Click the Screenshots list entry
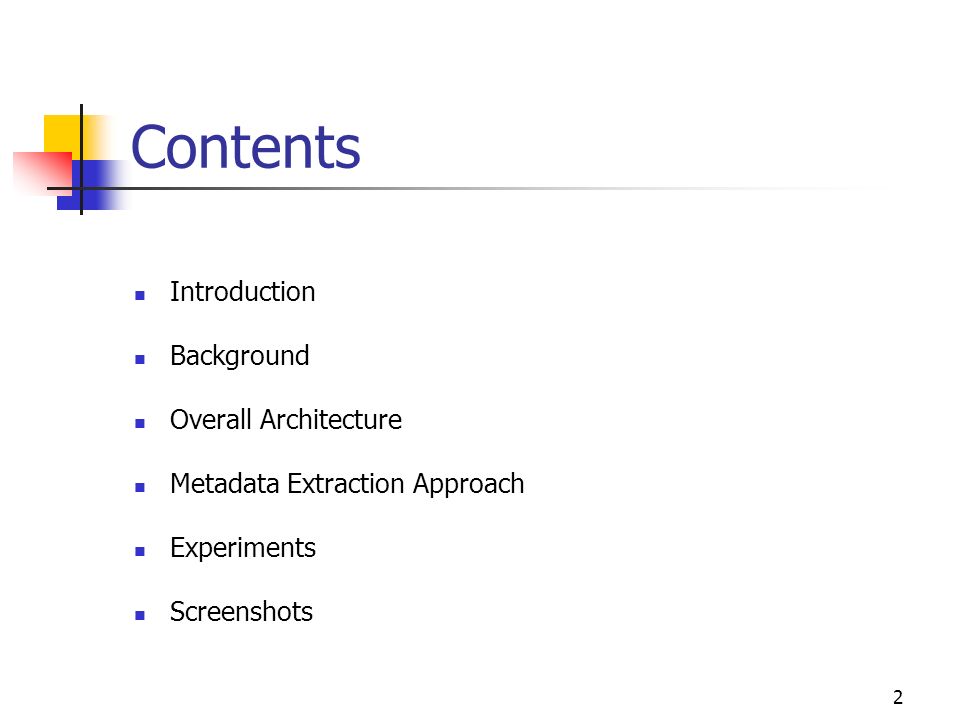Image resolution: width=960 pixels, height=720 pixels. (x=241, y=612)
